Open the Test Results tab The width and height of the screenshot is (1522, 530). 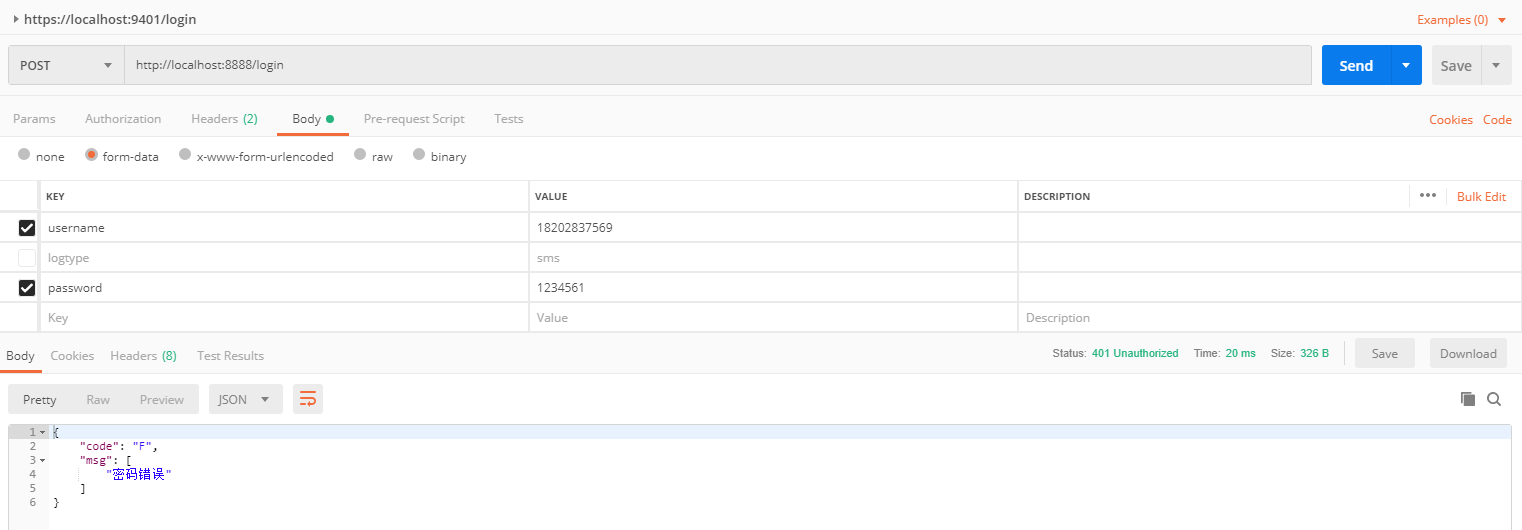point(230,355)
